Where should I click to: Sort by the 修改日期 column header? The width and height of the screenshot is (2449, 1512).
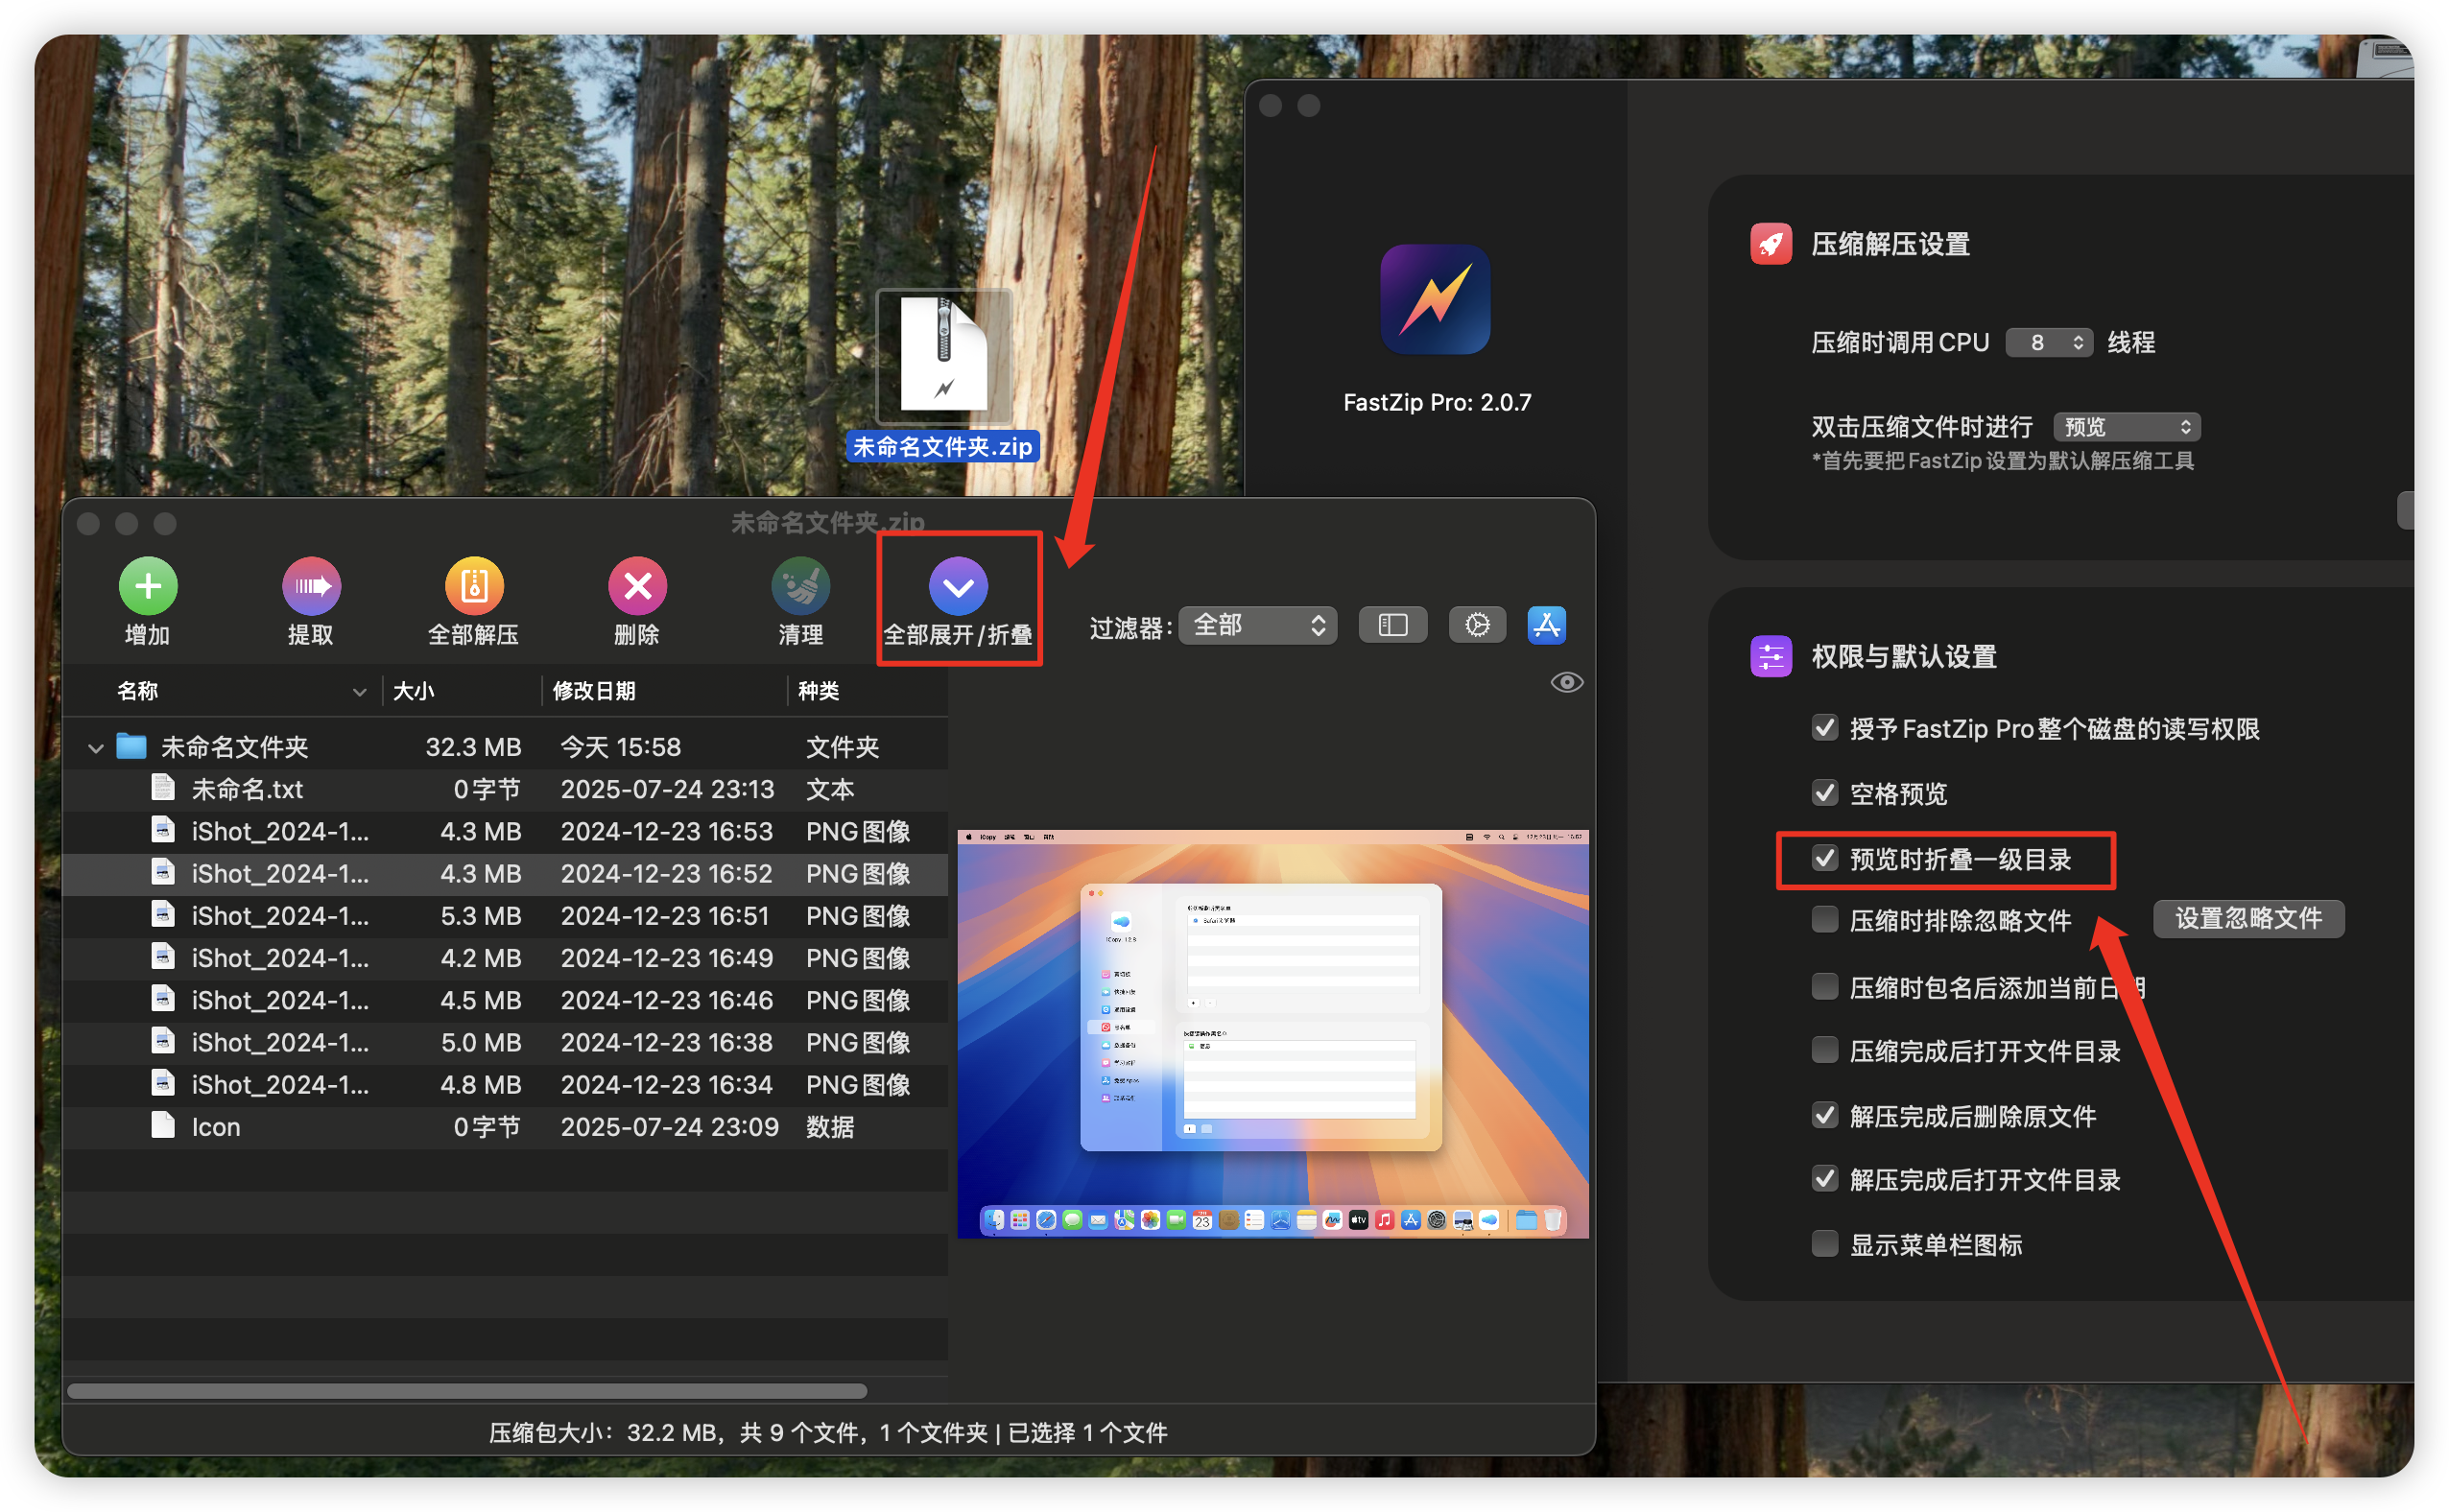(594, 691)
